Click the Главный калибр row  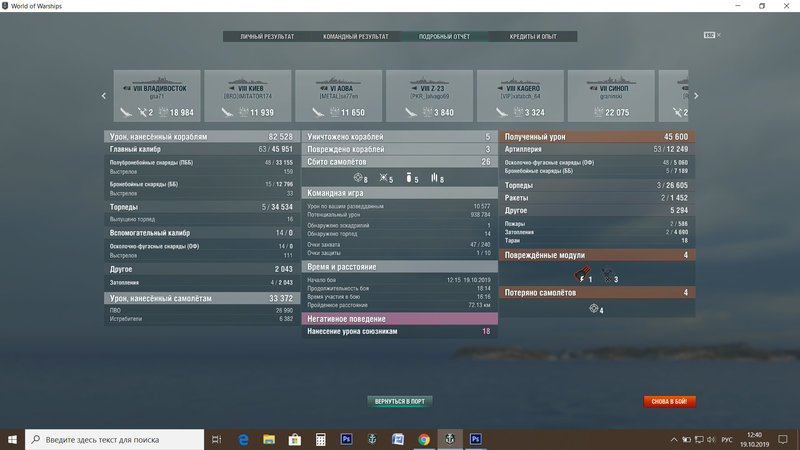pyautogui.click(x=202, y=149)
